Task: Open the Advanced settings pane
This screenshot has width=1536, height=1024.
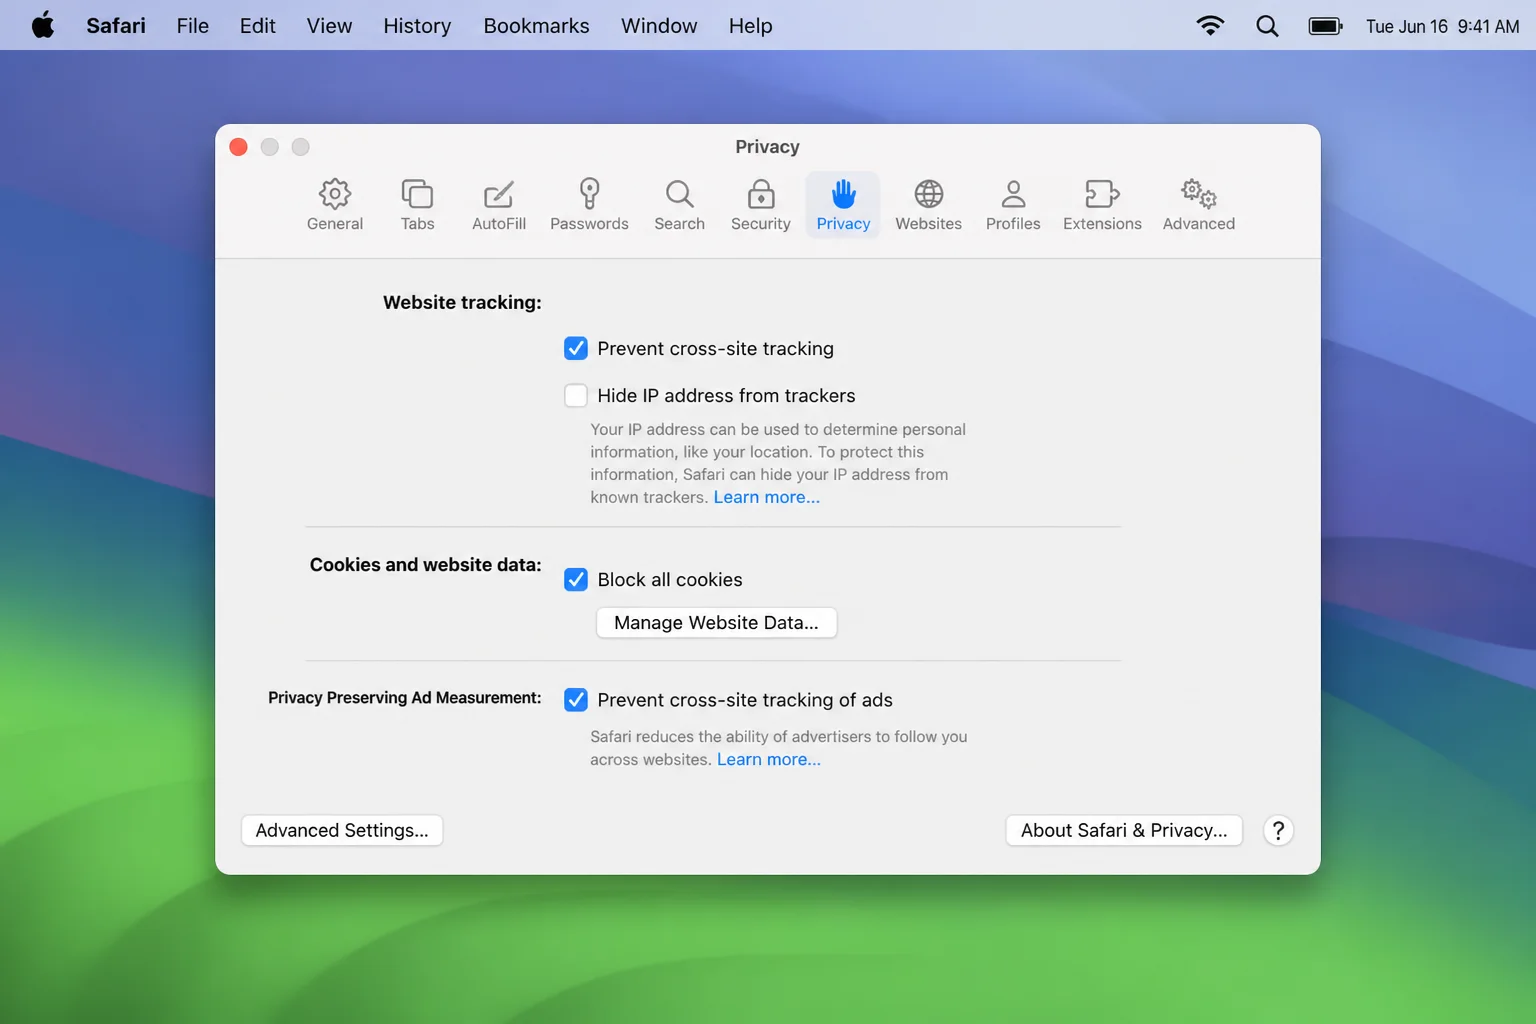Action: [x=1198, y=205]
